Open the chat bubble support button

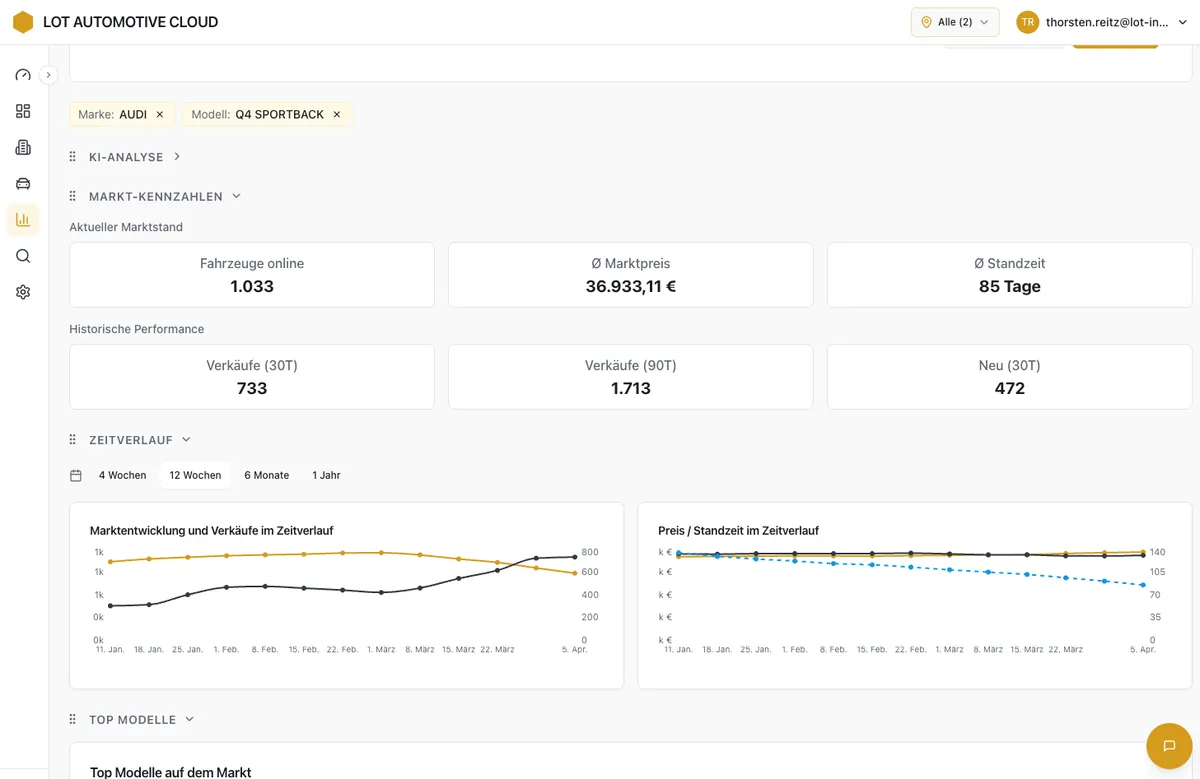point(1168,746)
